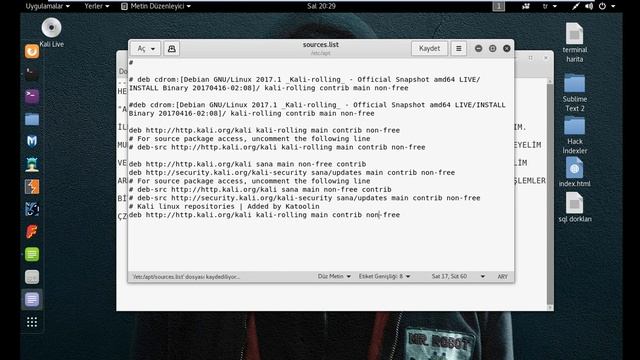
Task: Select the index.html desktop file
Action: click(575, 173)
